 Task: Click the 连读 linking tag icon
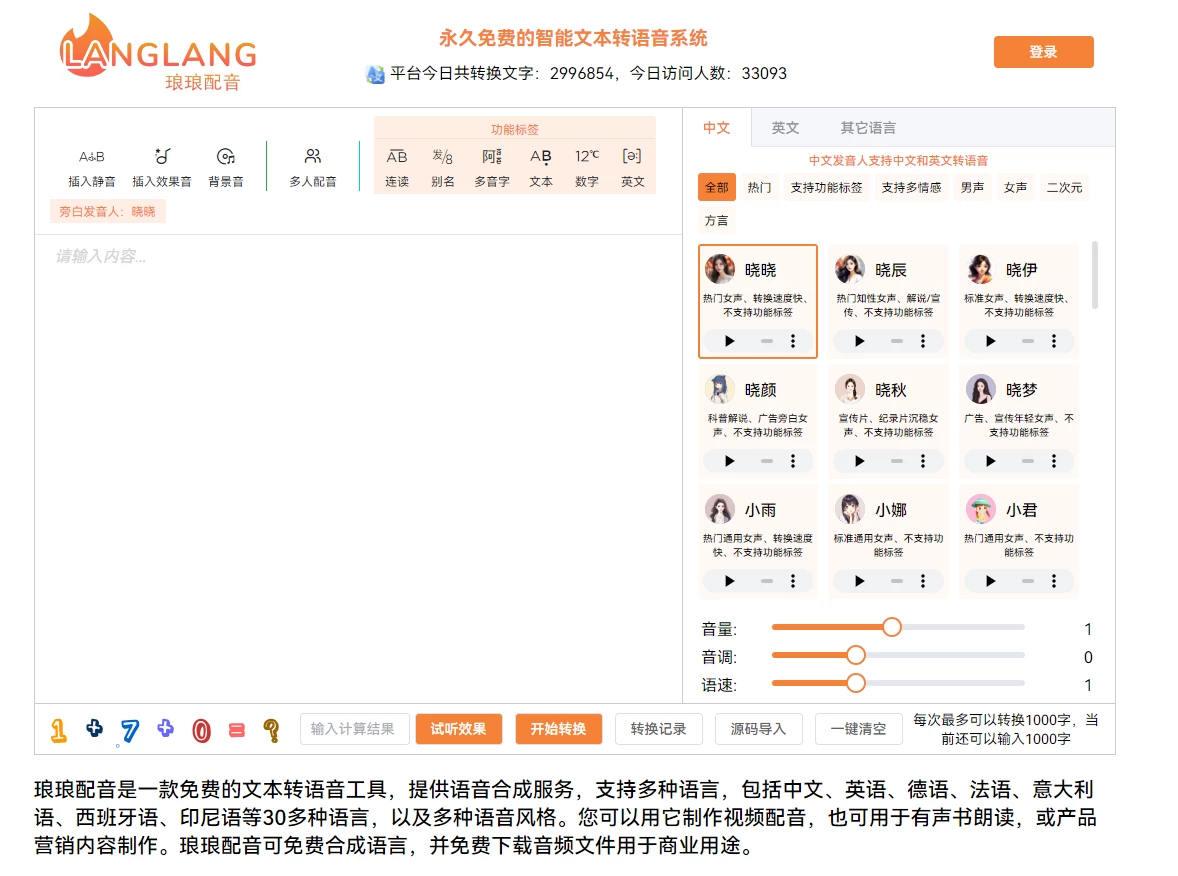coord(396,168)
